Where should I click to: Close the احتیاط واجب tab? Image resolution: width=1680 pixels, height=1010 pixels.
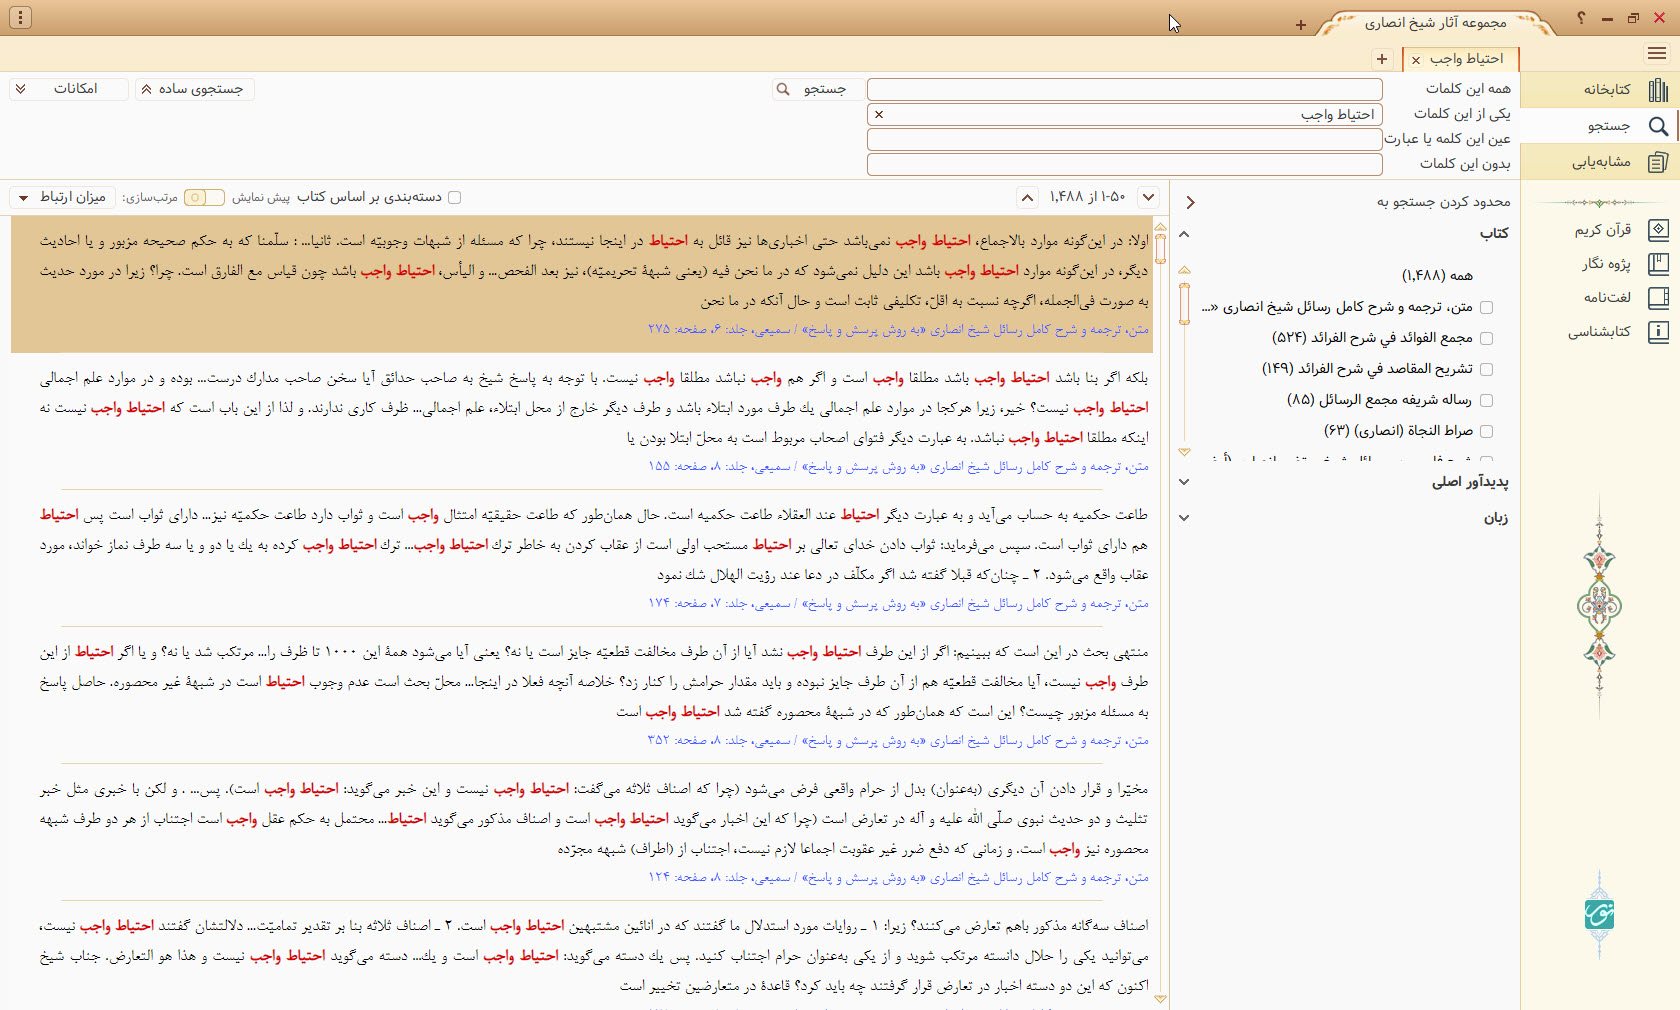click(x=1416, y=60)
